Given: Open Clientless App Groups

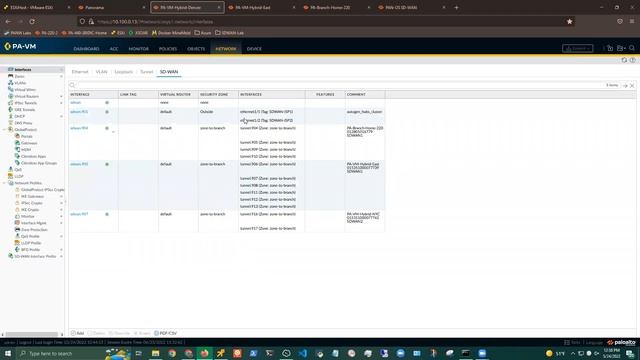Looking at the screenshot, I should pyautogui.click(x=39, y=163).
